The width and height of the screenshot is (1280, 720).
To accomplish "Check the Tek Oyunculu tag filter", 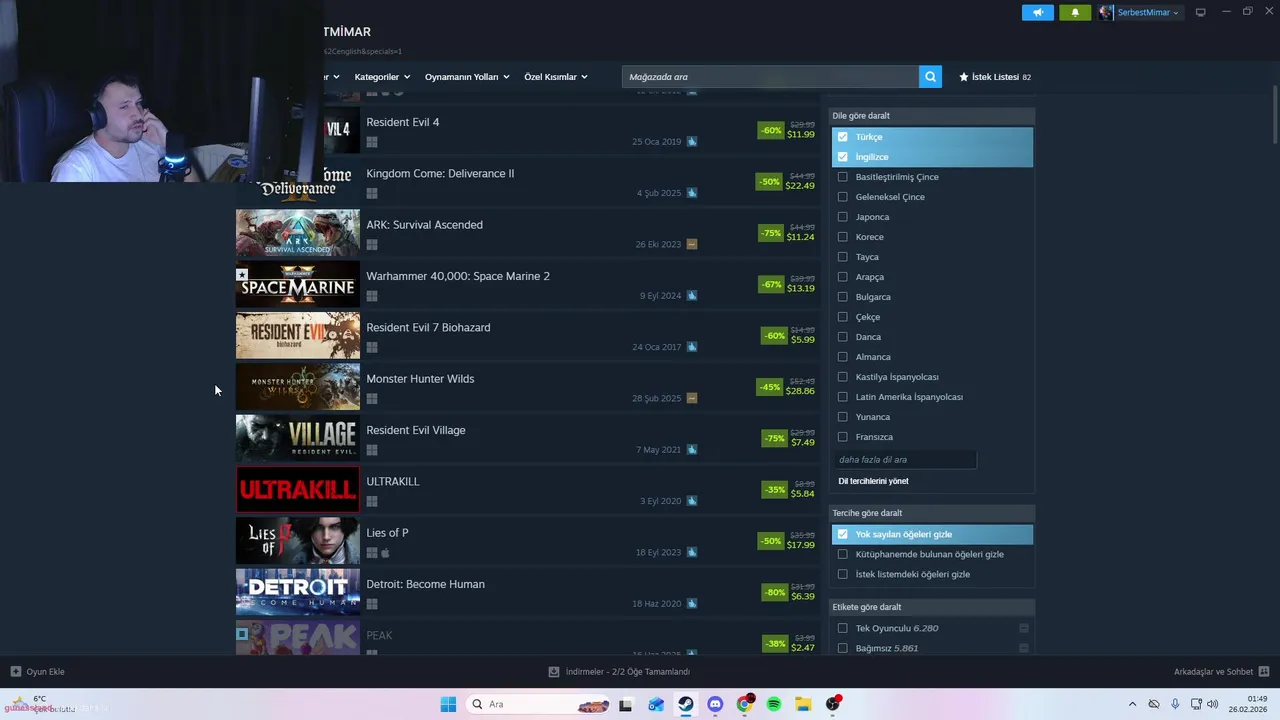I will 843,628.
